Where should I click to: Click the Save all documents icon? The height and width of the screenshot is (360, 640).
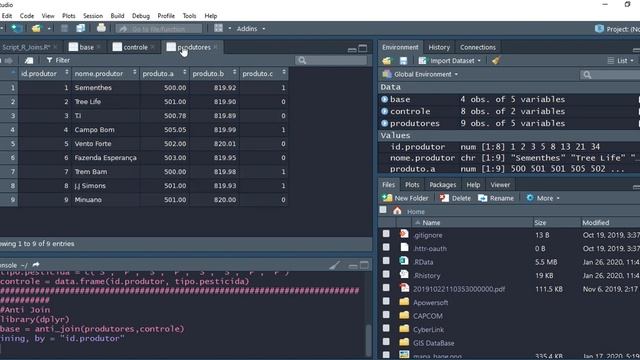80,28
